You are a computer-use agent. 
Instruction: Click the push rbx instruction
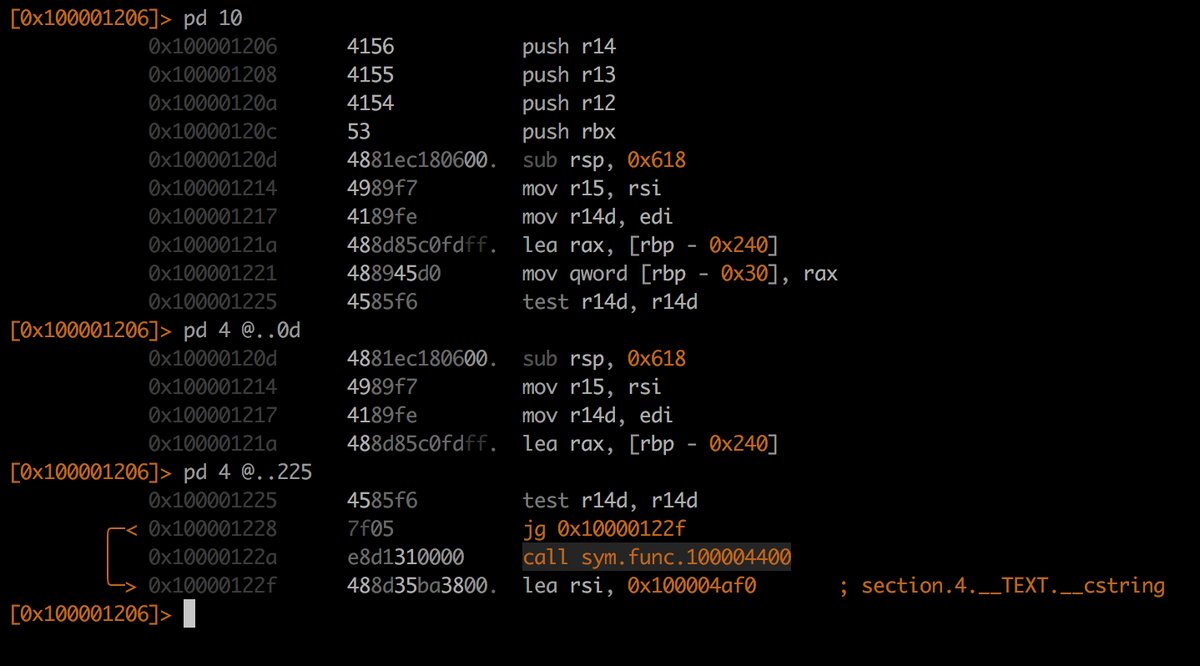[x=569, y=132]
